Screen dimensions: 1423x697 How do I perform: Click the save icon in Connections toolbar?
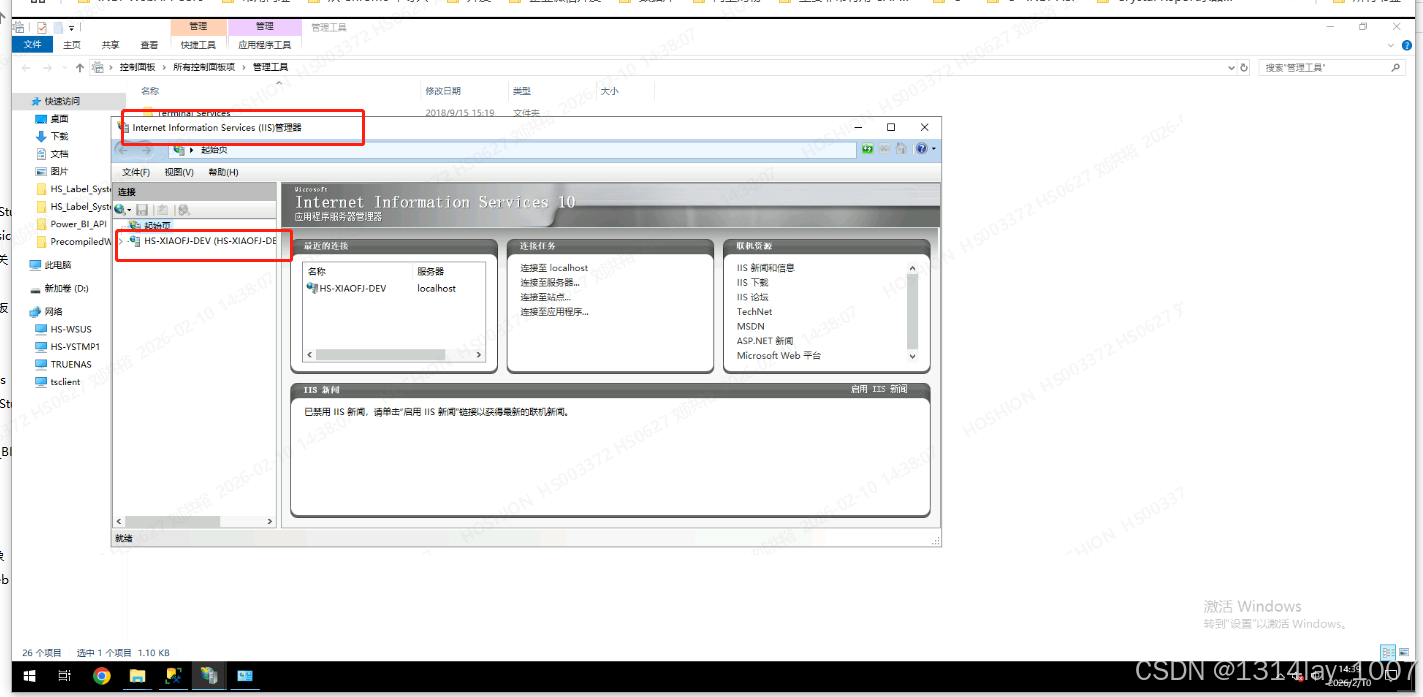tap(142, 210)
